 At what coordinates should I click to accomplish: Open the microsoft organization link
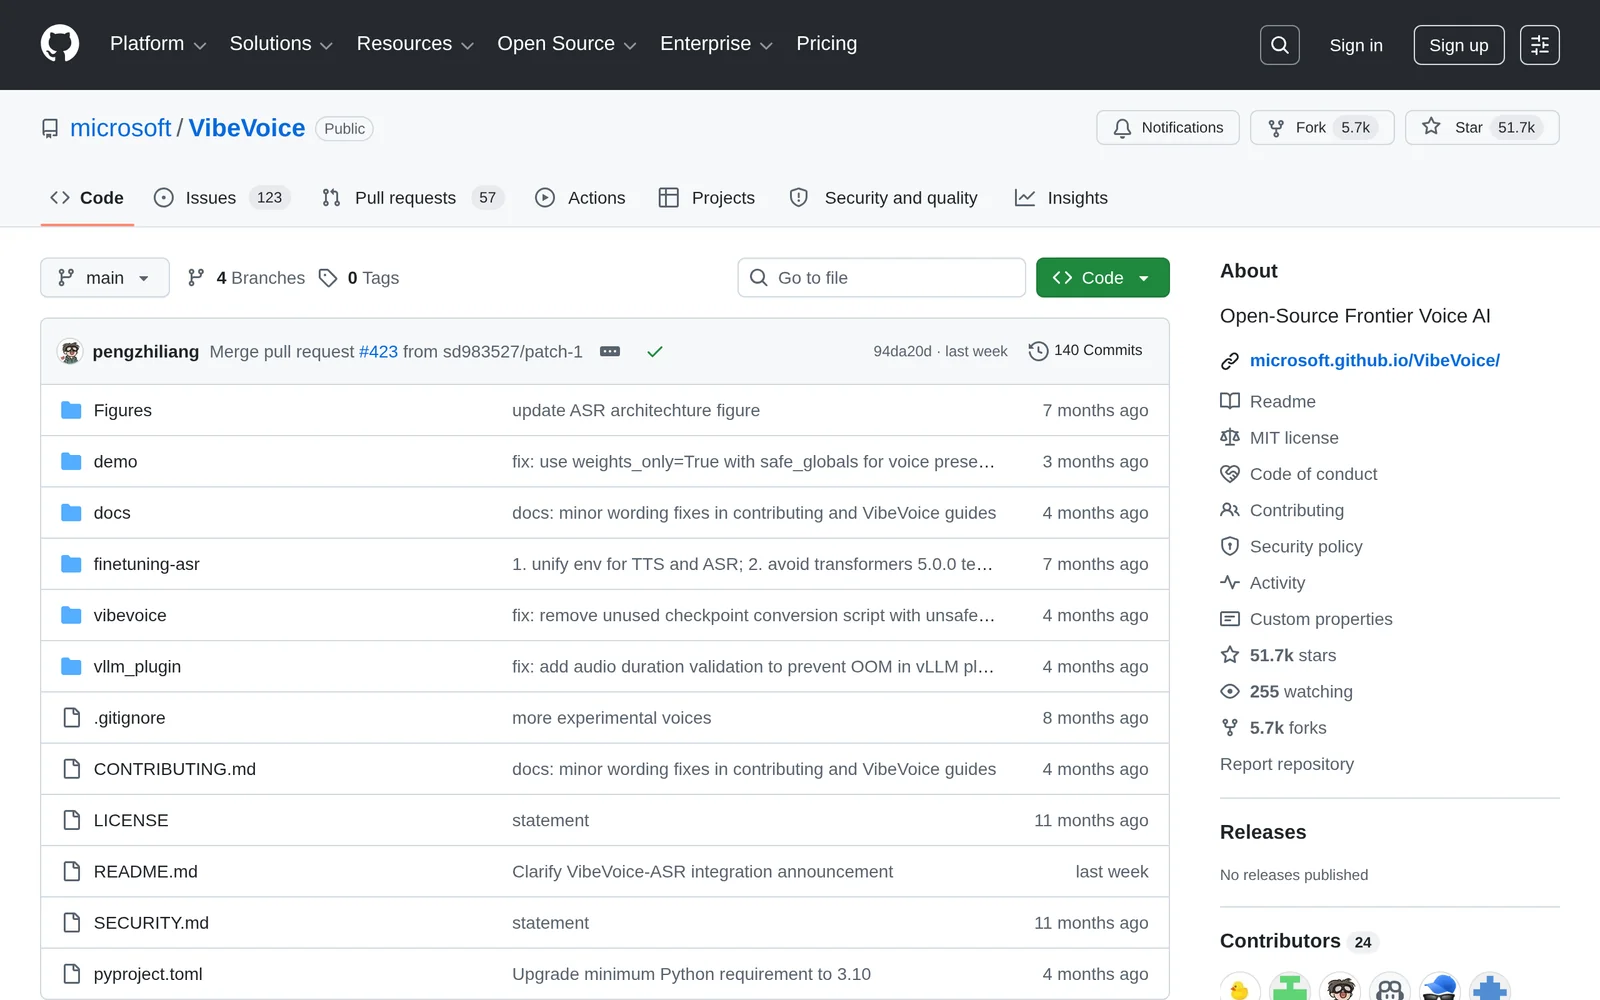point(121,128)
